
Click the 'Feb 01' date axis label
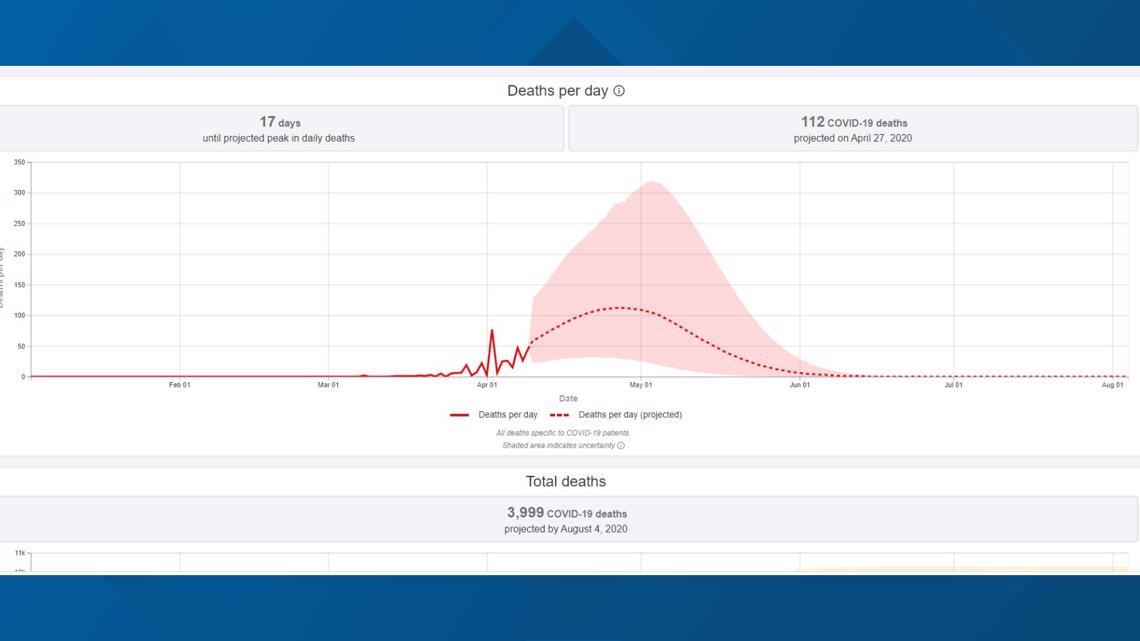[x=180, y=385]
